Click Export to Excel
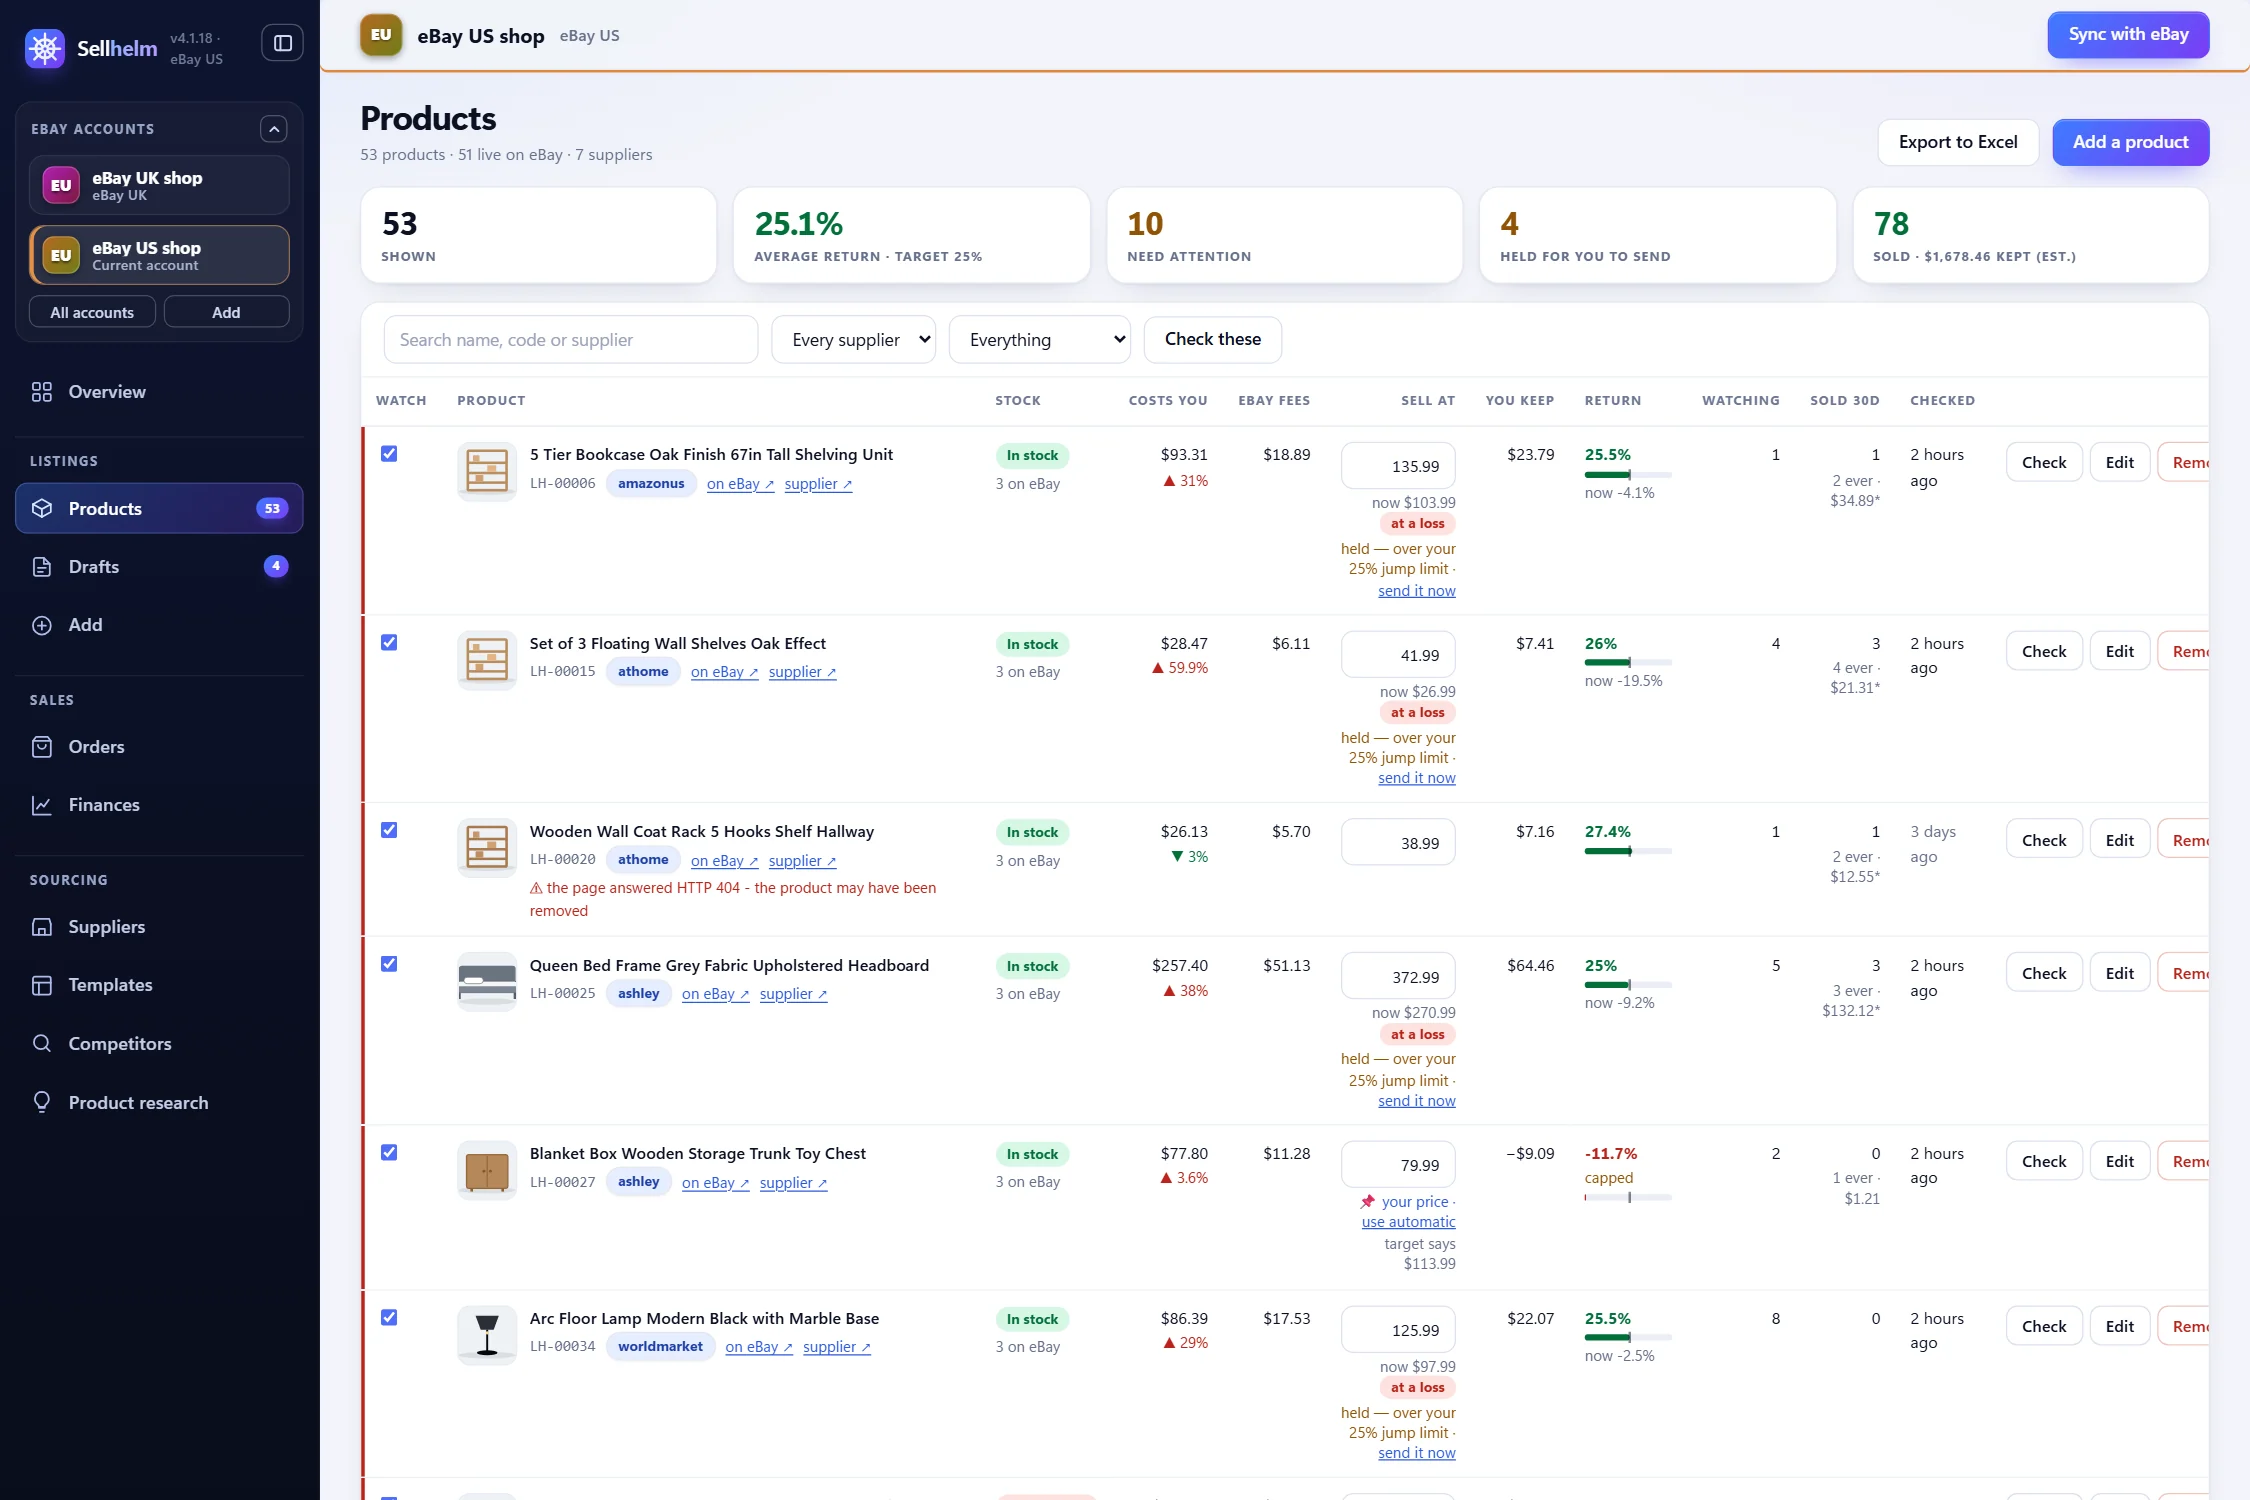The width and height of the screenshot is (2250, 1500). pos(1958,142)
